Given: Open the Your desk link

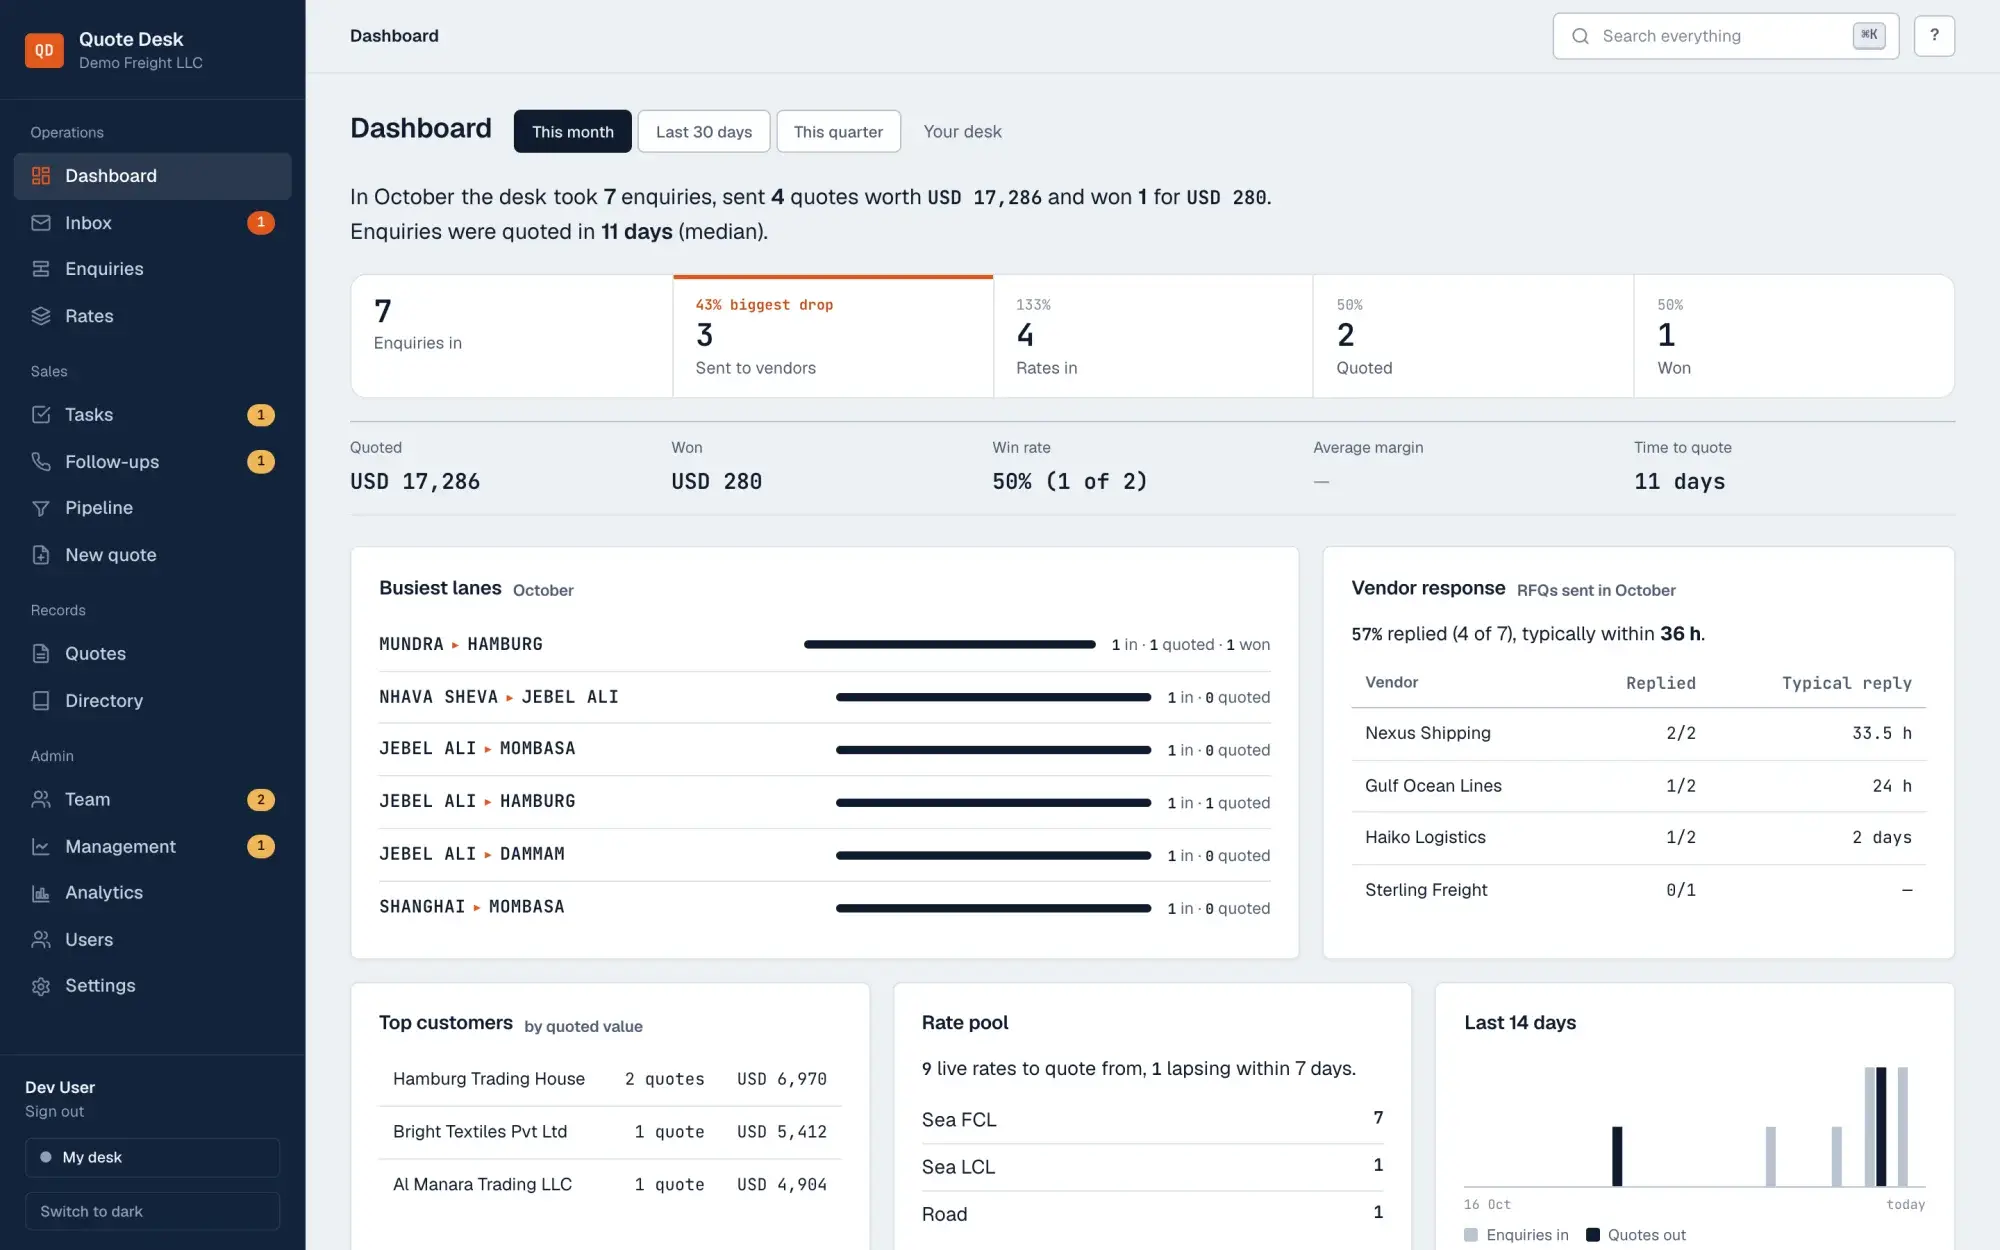Looking at the screenshot, I should point(962,132).
